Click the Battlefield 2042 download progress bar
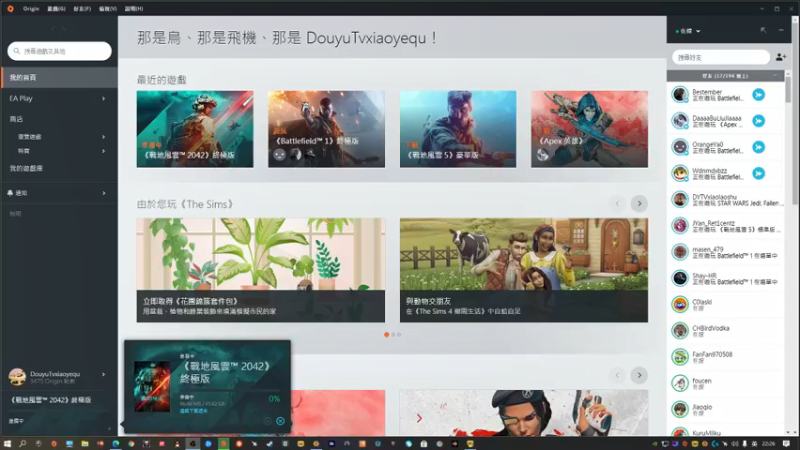The width and height of the screenshot is (800, 450). (230, 391)
